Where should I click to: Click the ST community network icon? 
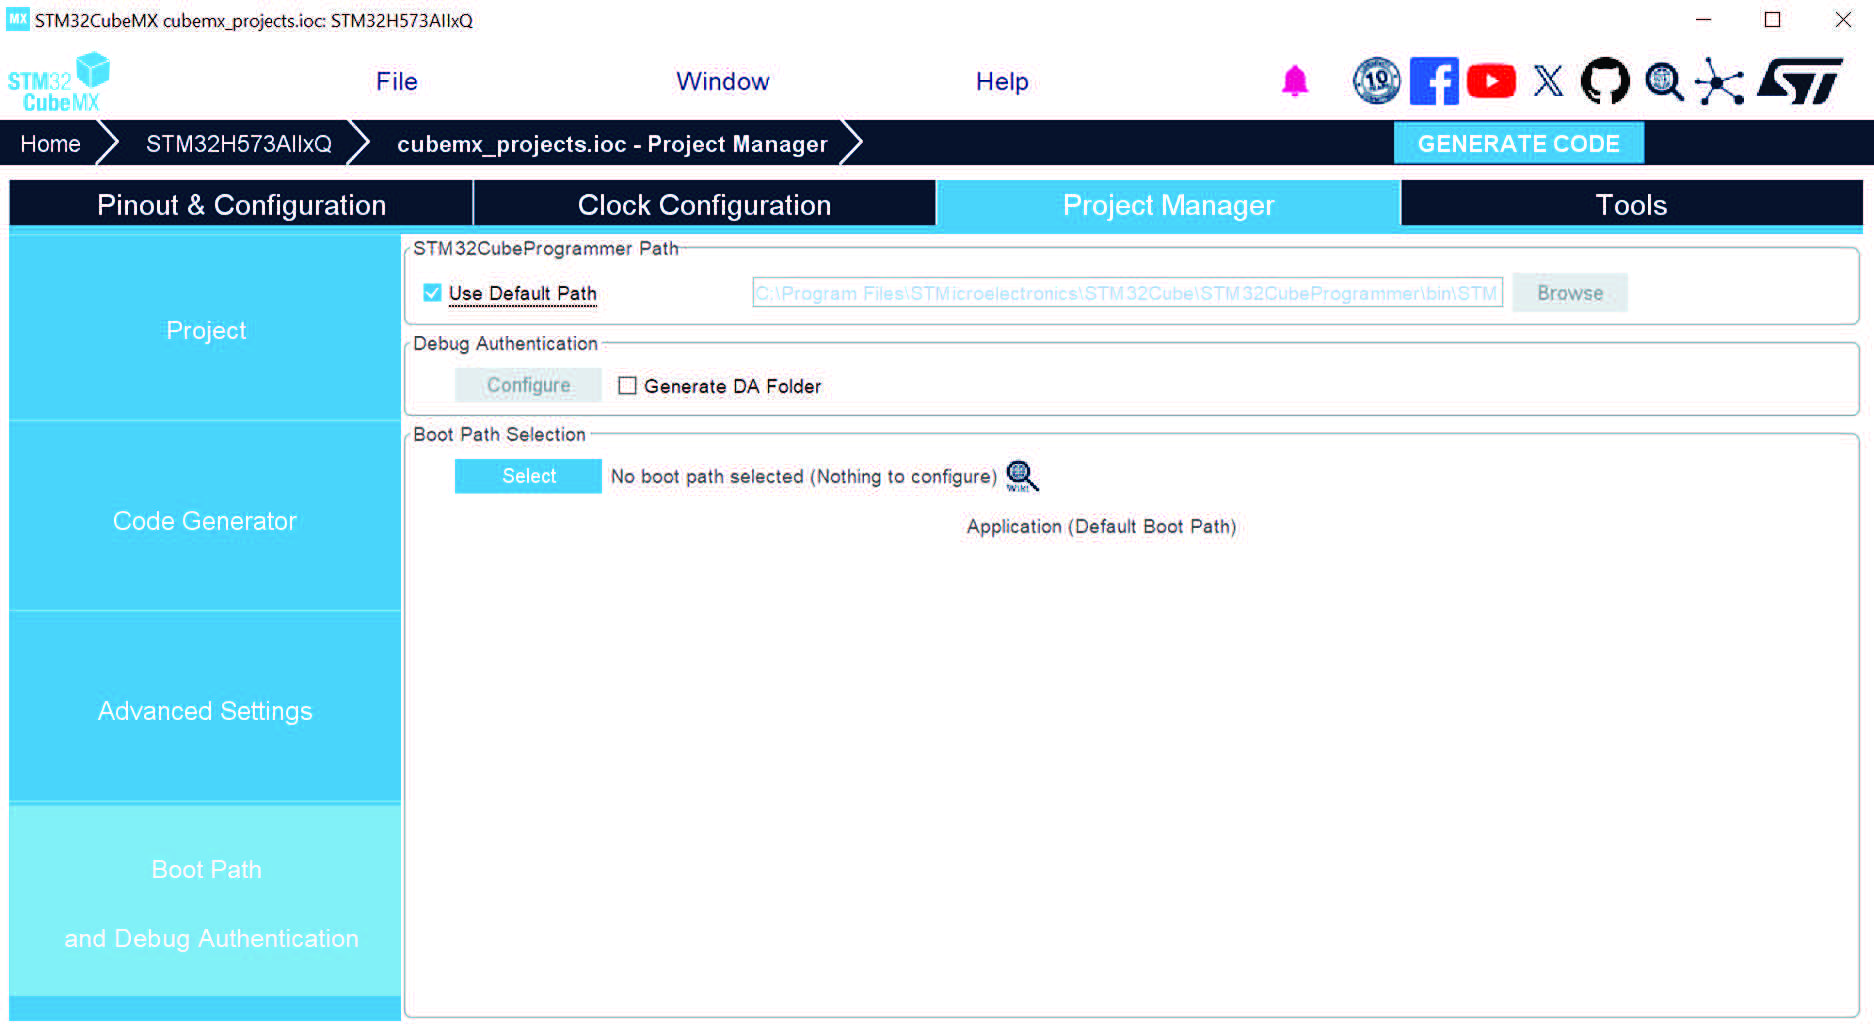pyautogui.click(x=1720, y=81)
